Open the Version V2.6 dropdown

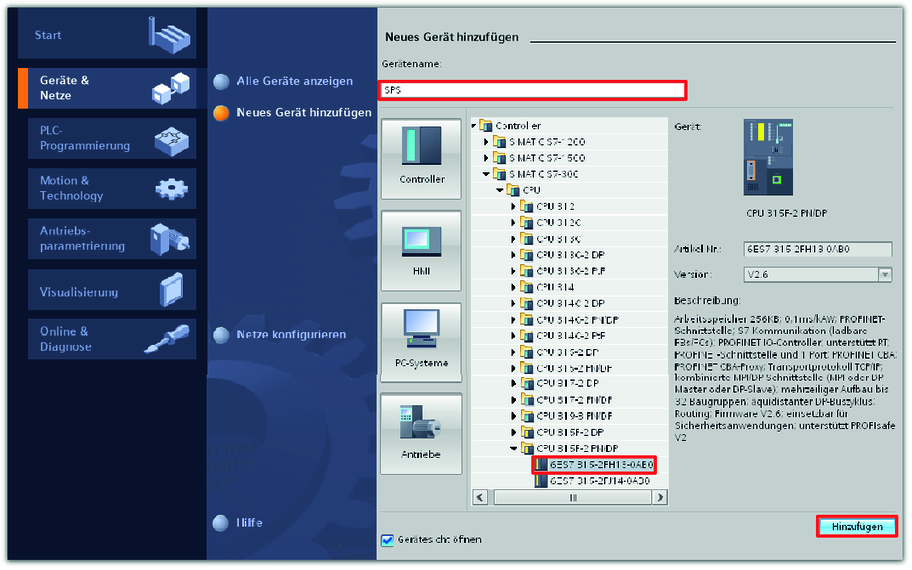tap(884, 275)
